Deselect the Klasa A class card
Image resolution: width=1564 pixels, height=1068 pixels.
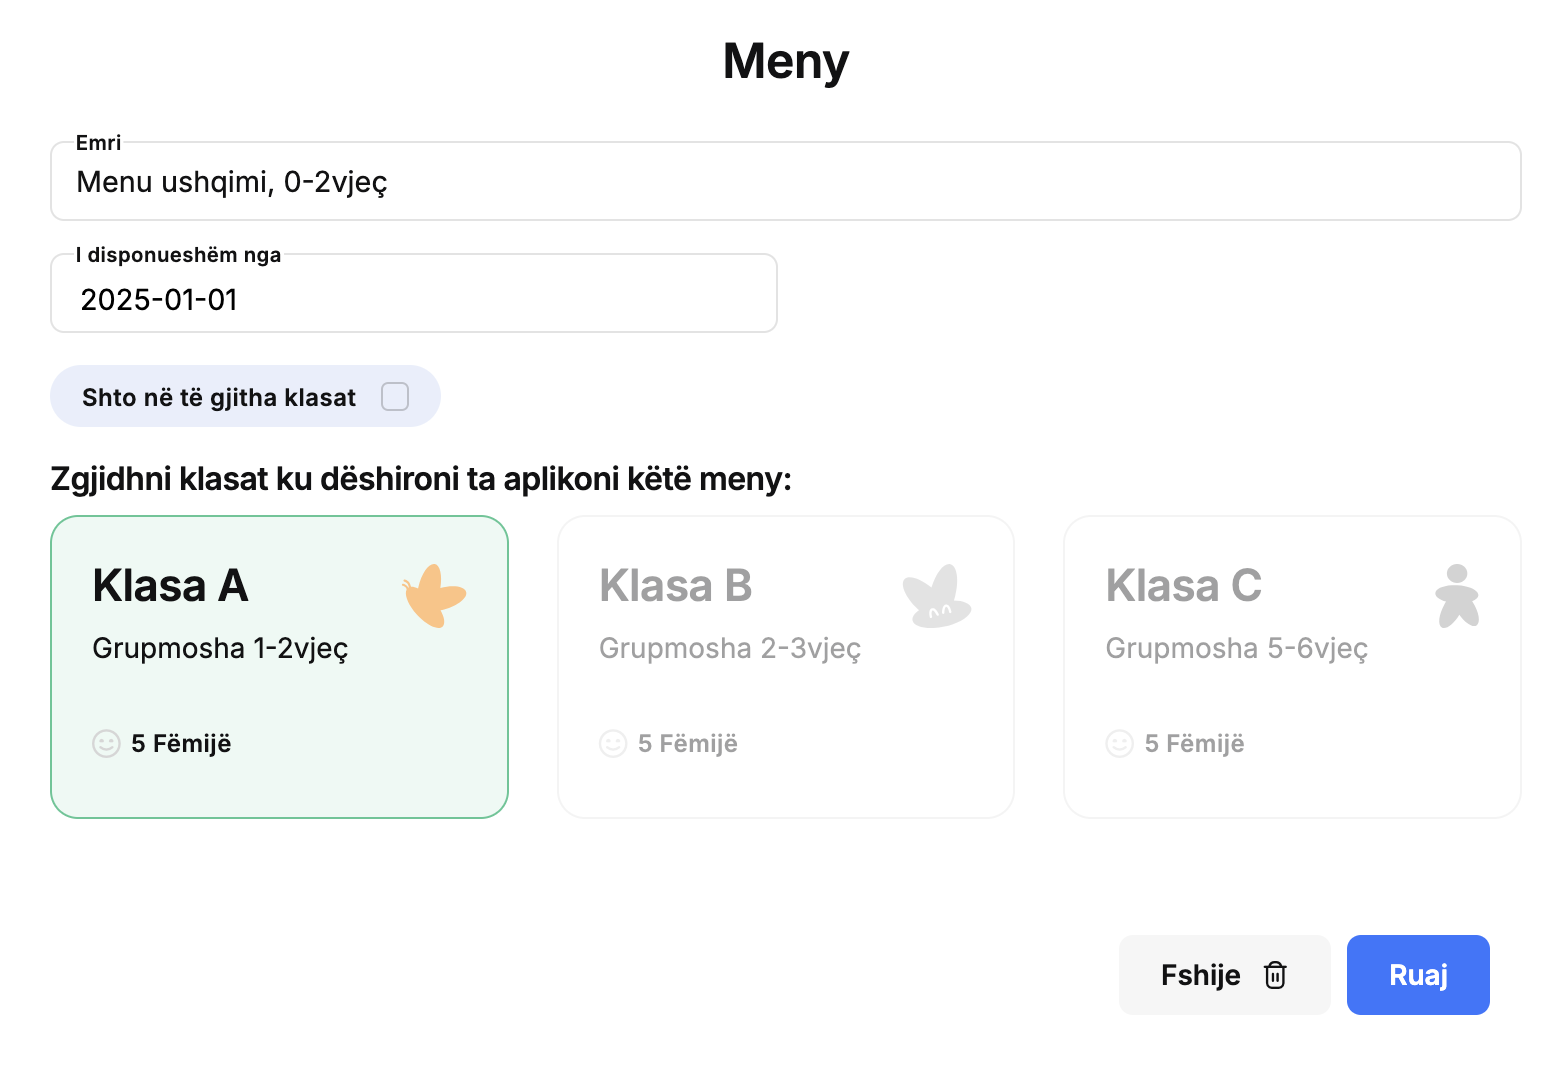280,667
